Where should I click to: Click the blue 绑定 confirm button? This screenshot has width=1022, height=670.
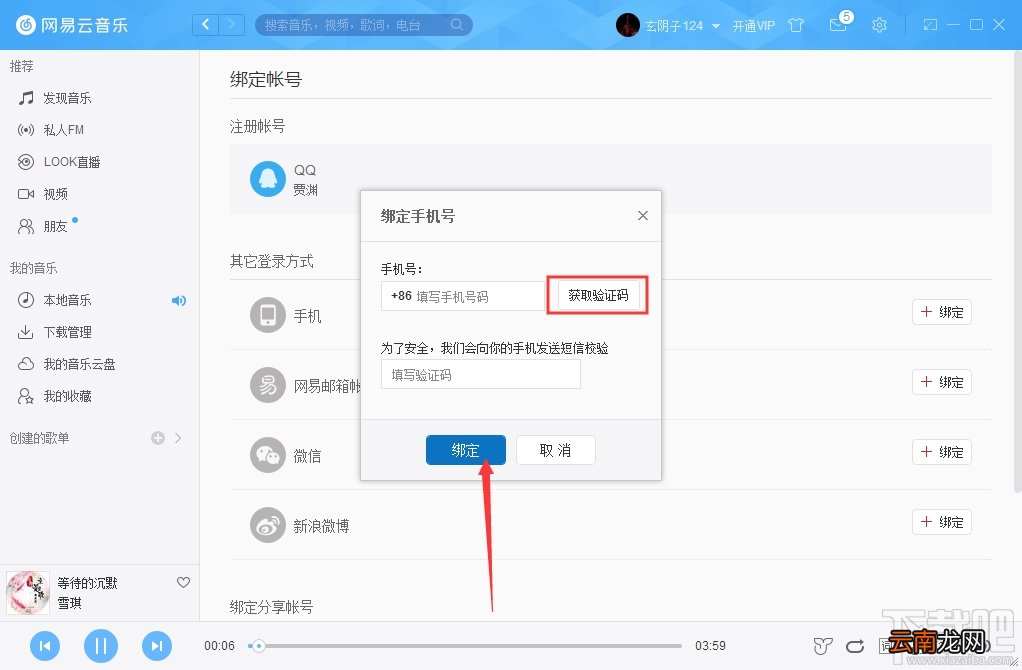click(x=465, y=450)
